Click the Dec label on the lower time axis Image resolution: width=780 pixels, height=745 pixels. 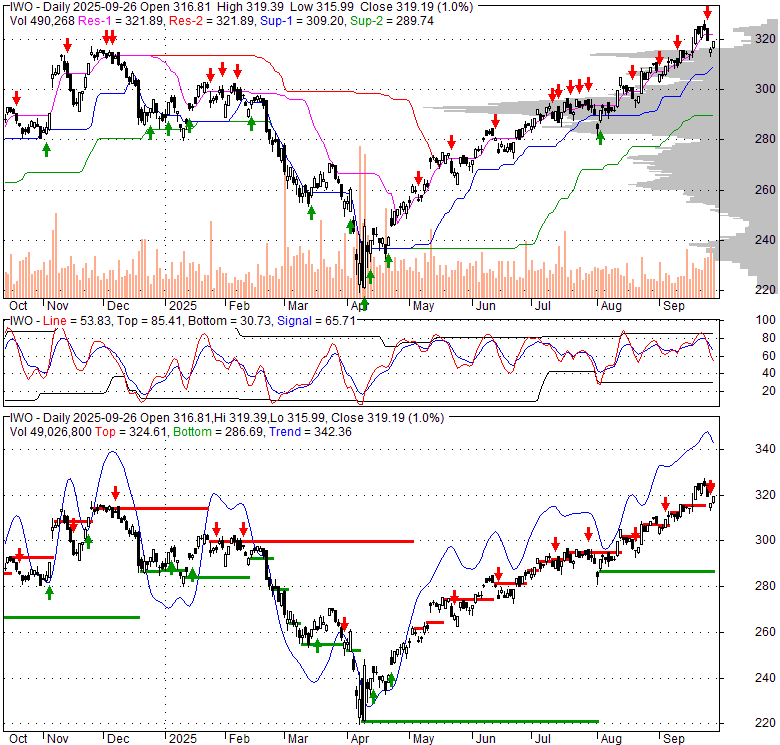[118, 739]
